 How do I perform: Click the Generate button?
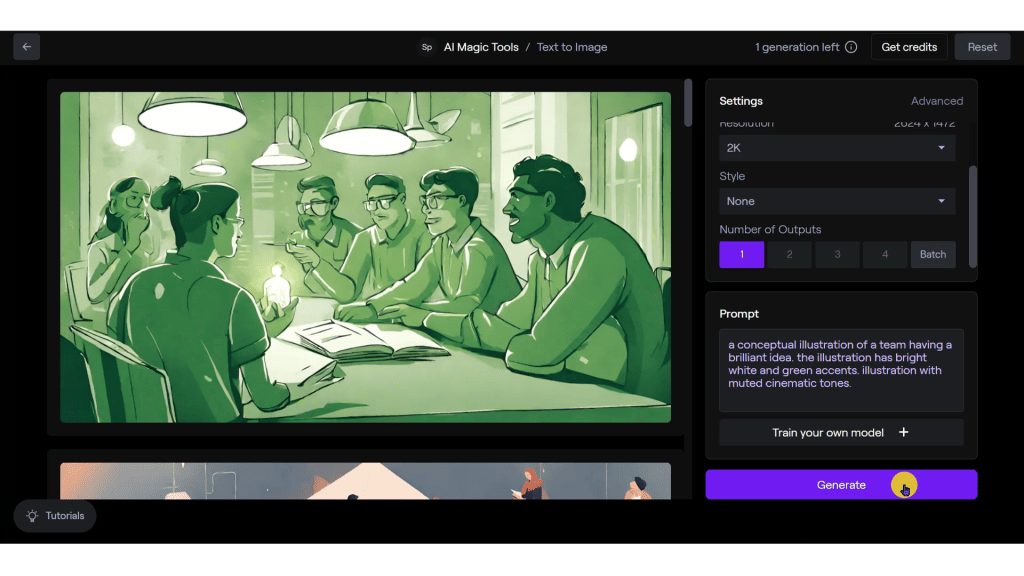click(841, 485)
